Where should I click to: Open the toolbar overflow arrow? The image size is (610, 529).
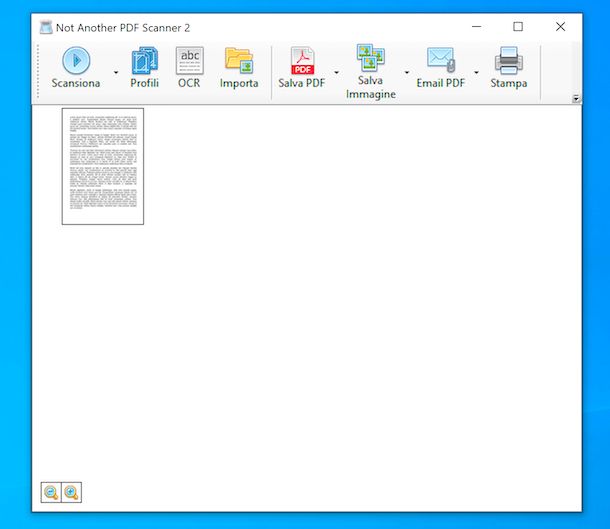click(576, 99)
